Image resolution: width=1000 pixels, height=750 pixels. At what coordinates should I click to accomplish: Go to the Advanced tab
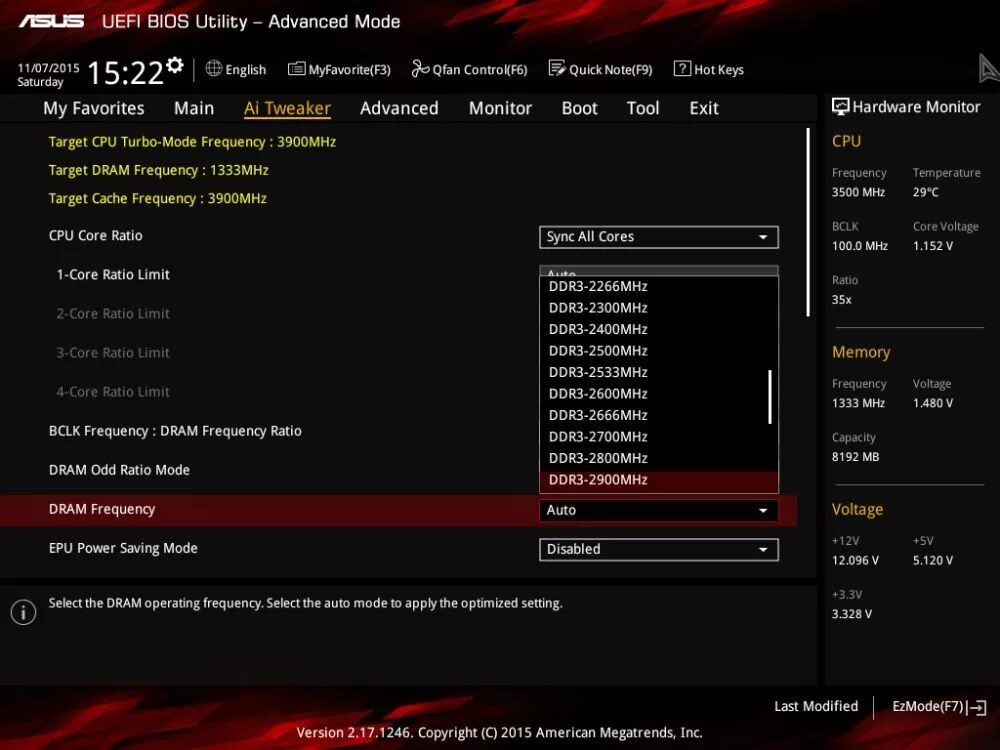pyautogui.click(x=399, y=108)
